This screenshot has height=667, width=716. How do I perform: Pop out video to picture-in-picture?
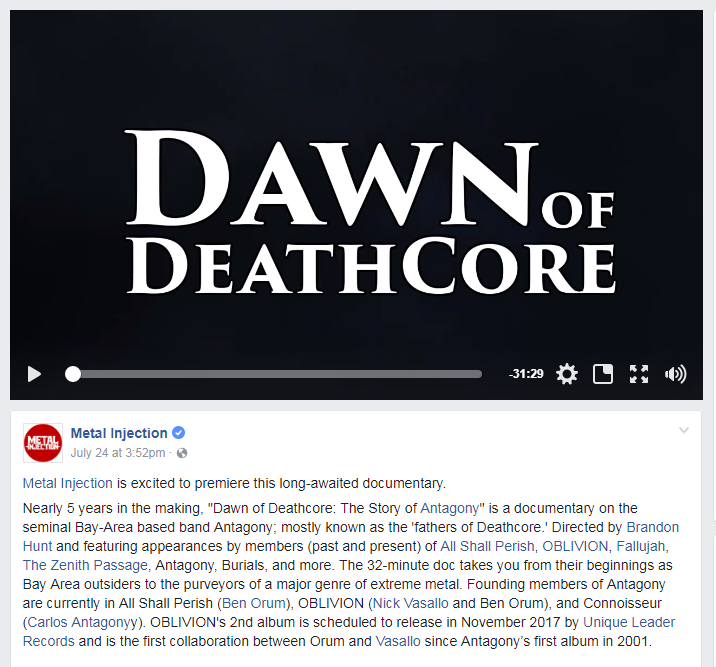[603, 374]
